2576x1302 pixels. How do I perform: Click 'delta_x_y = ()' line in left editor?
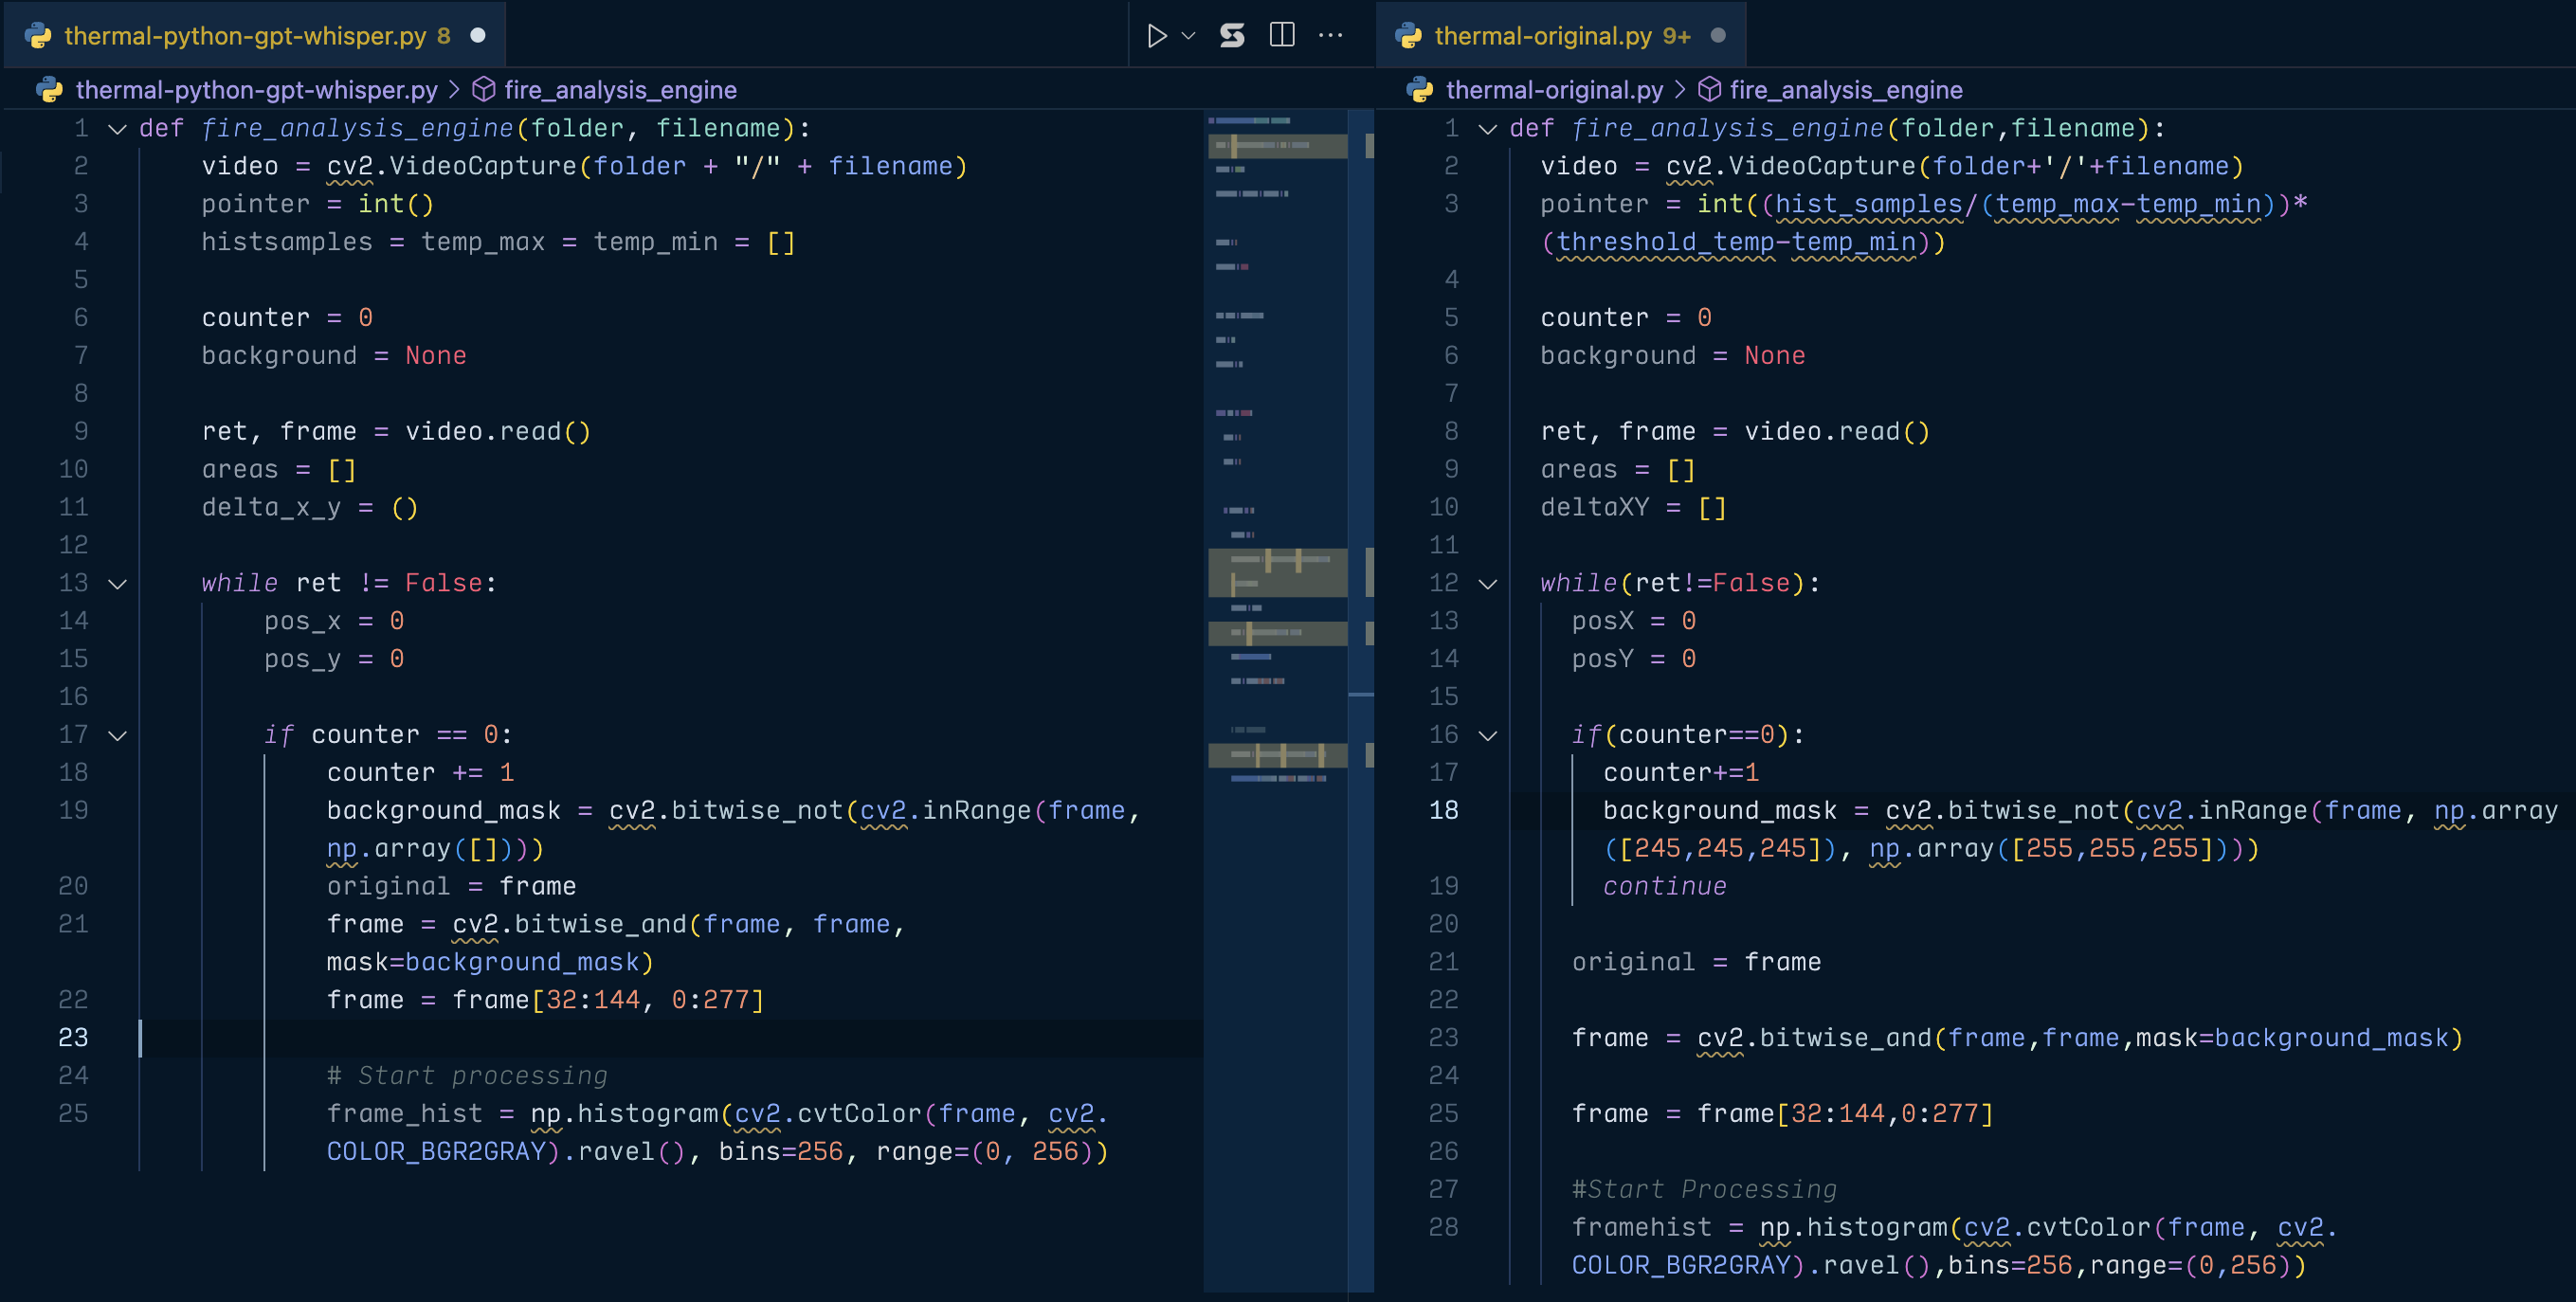pos(309,508)
